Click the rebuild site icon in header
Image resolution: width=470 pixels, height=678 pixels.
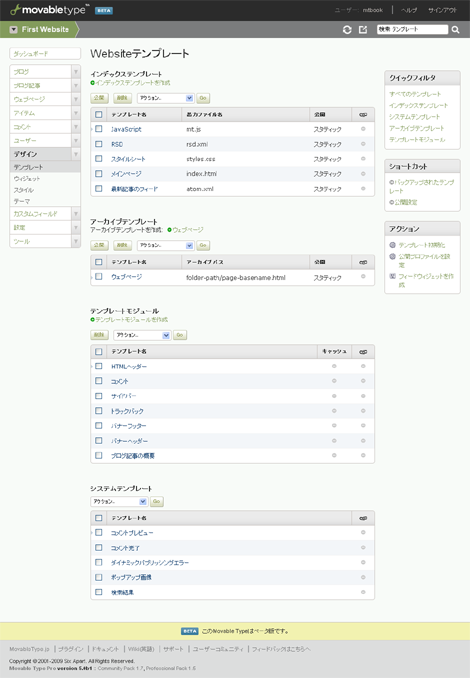click(x=347, y=29)
